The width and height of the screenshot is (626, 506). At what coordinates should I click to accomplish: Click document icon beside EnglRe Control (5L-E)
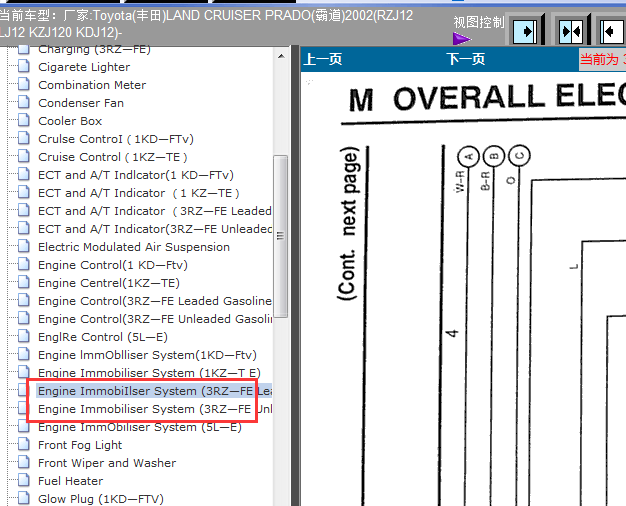tap(24, 335)
